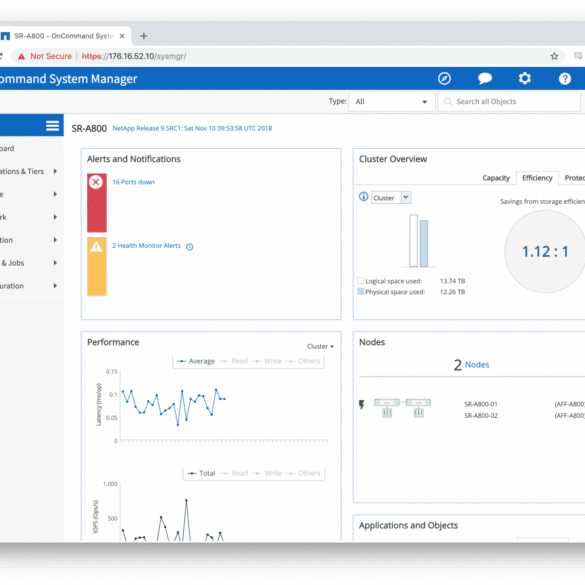Click the info icon beside Cluster dropdown
The image size is (585, 585).
coord(363,197)
